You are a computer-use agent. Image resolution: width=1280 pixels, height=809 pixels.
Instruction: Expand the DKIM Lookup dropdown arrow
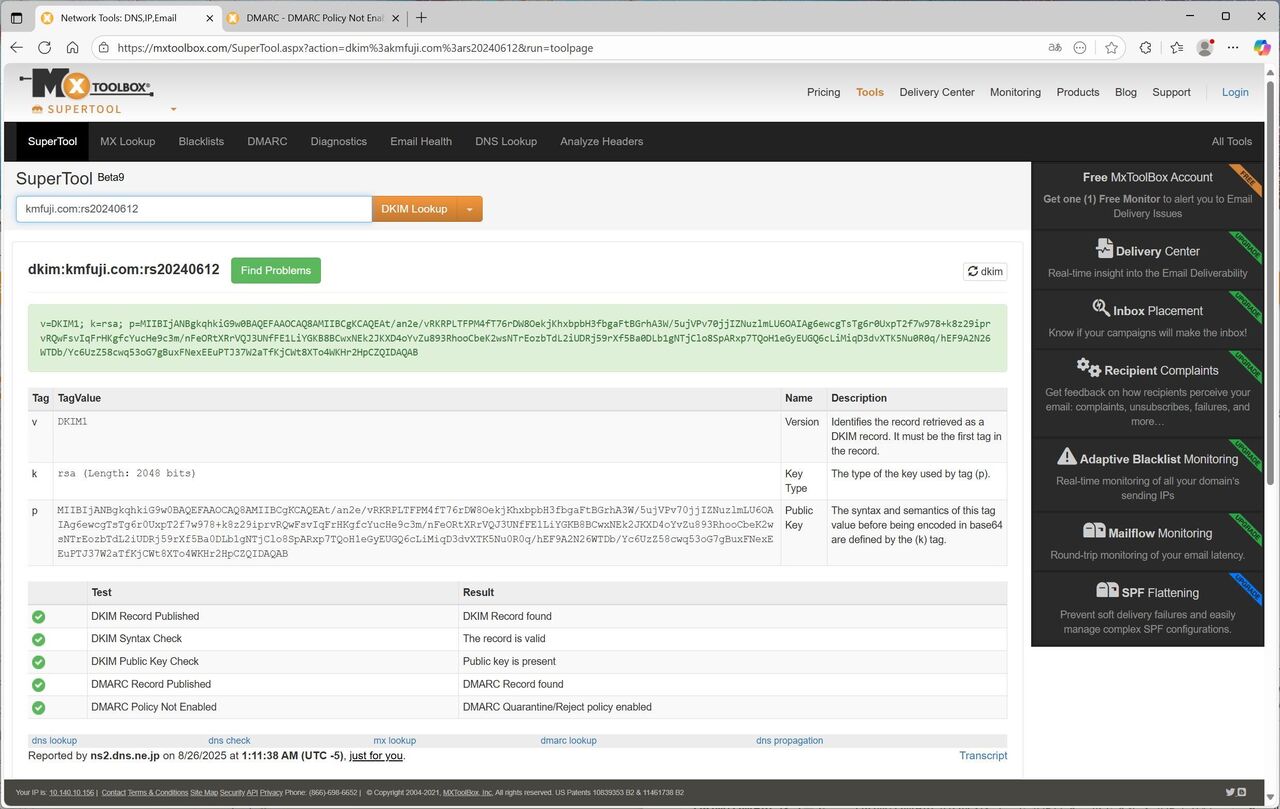point(469,209)
